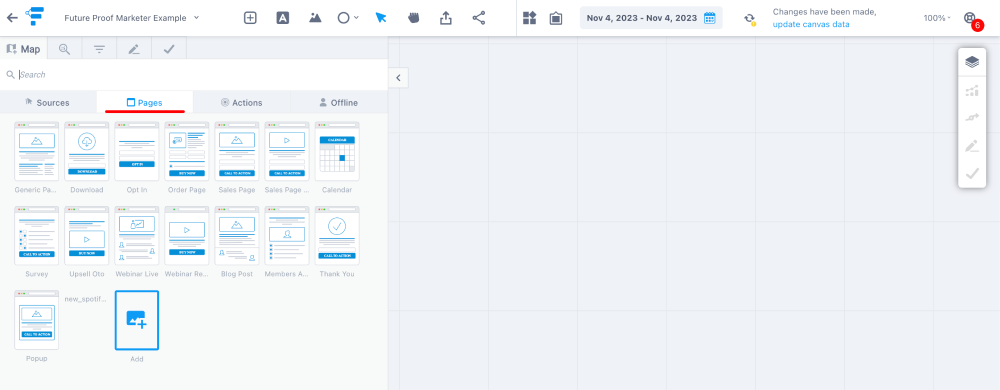The image size is (1000, 390).
Task: Click the forecast arrow icon in right toolbar
Action: click(972, 118)
